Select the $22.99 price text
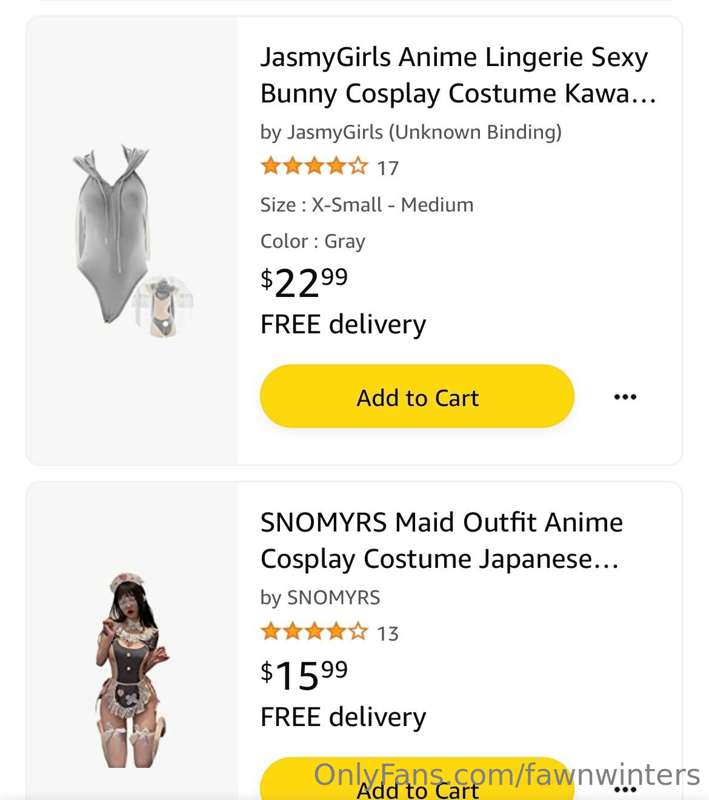This screenshot has height=800, width=709. [304, 283]
